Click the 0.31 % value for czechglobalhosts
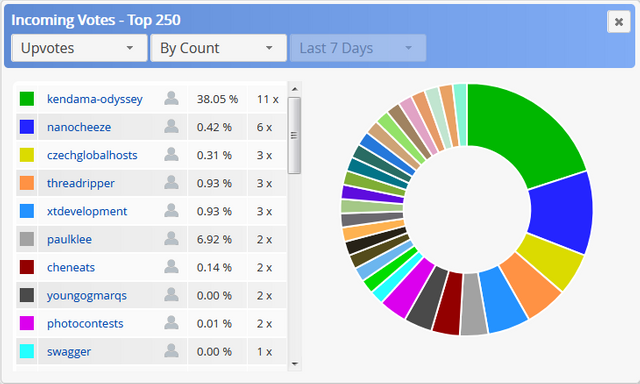 pyautogui.click(x=214, y=155)
